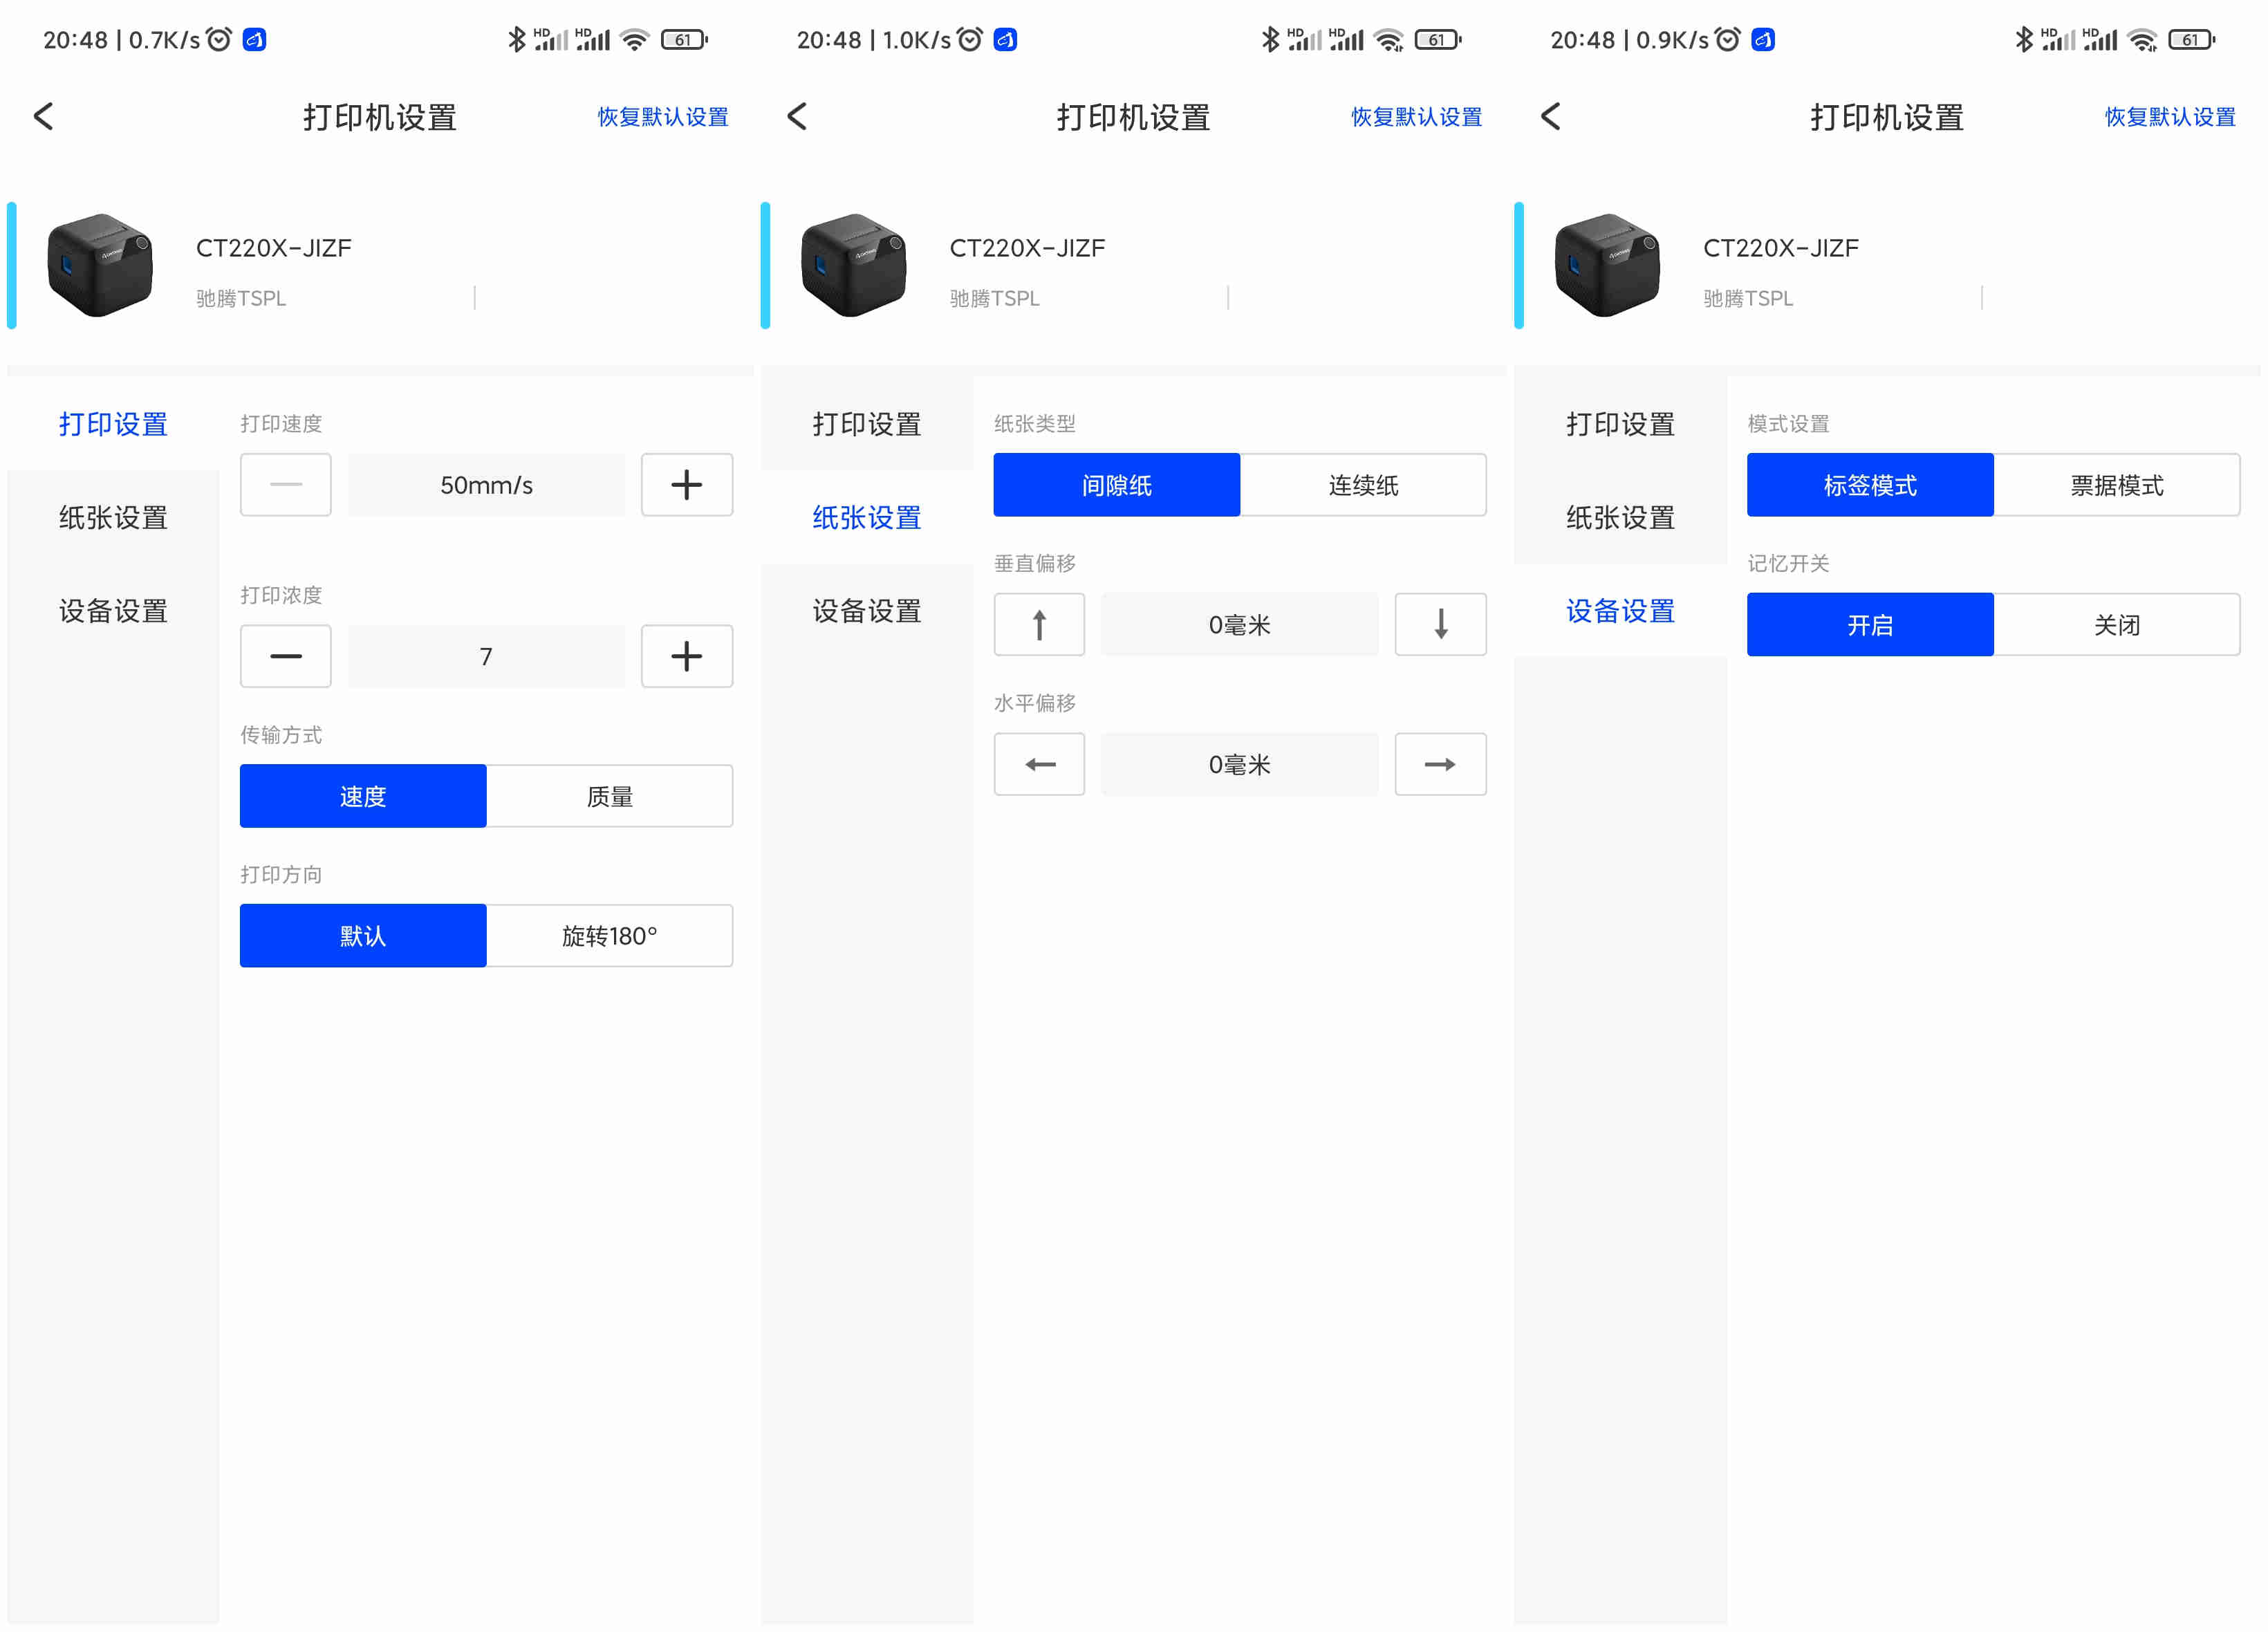Select 质量 transfer mode
The image size is (2268, 1632).
click(x=609, y=796)
